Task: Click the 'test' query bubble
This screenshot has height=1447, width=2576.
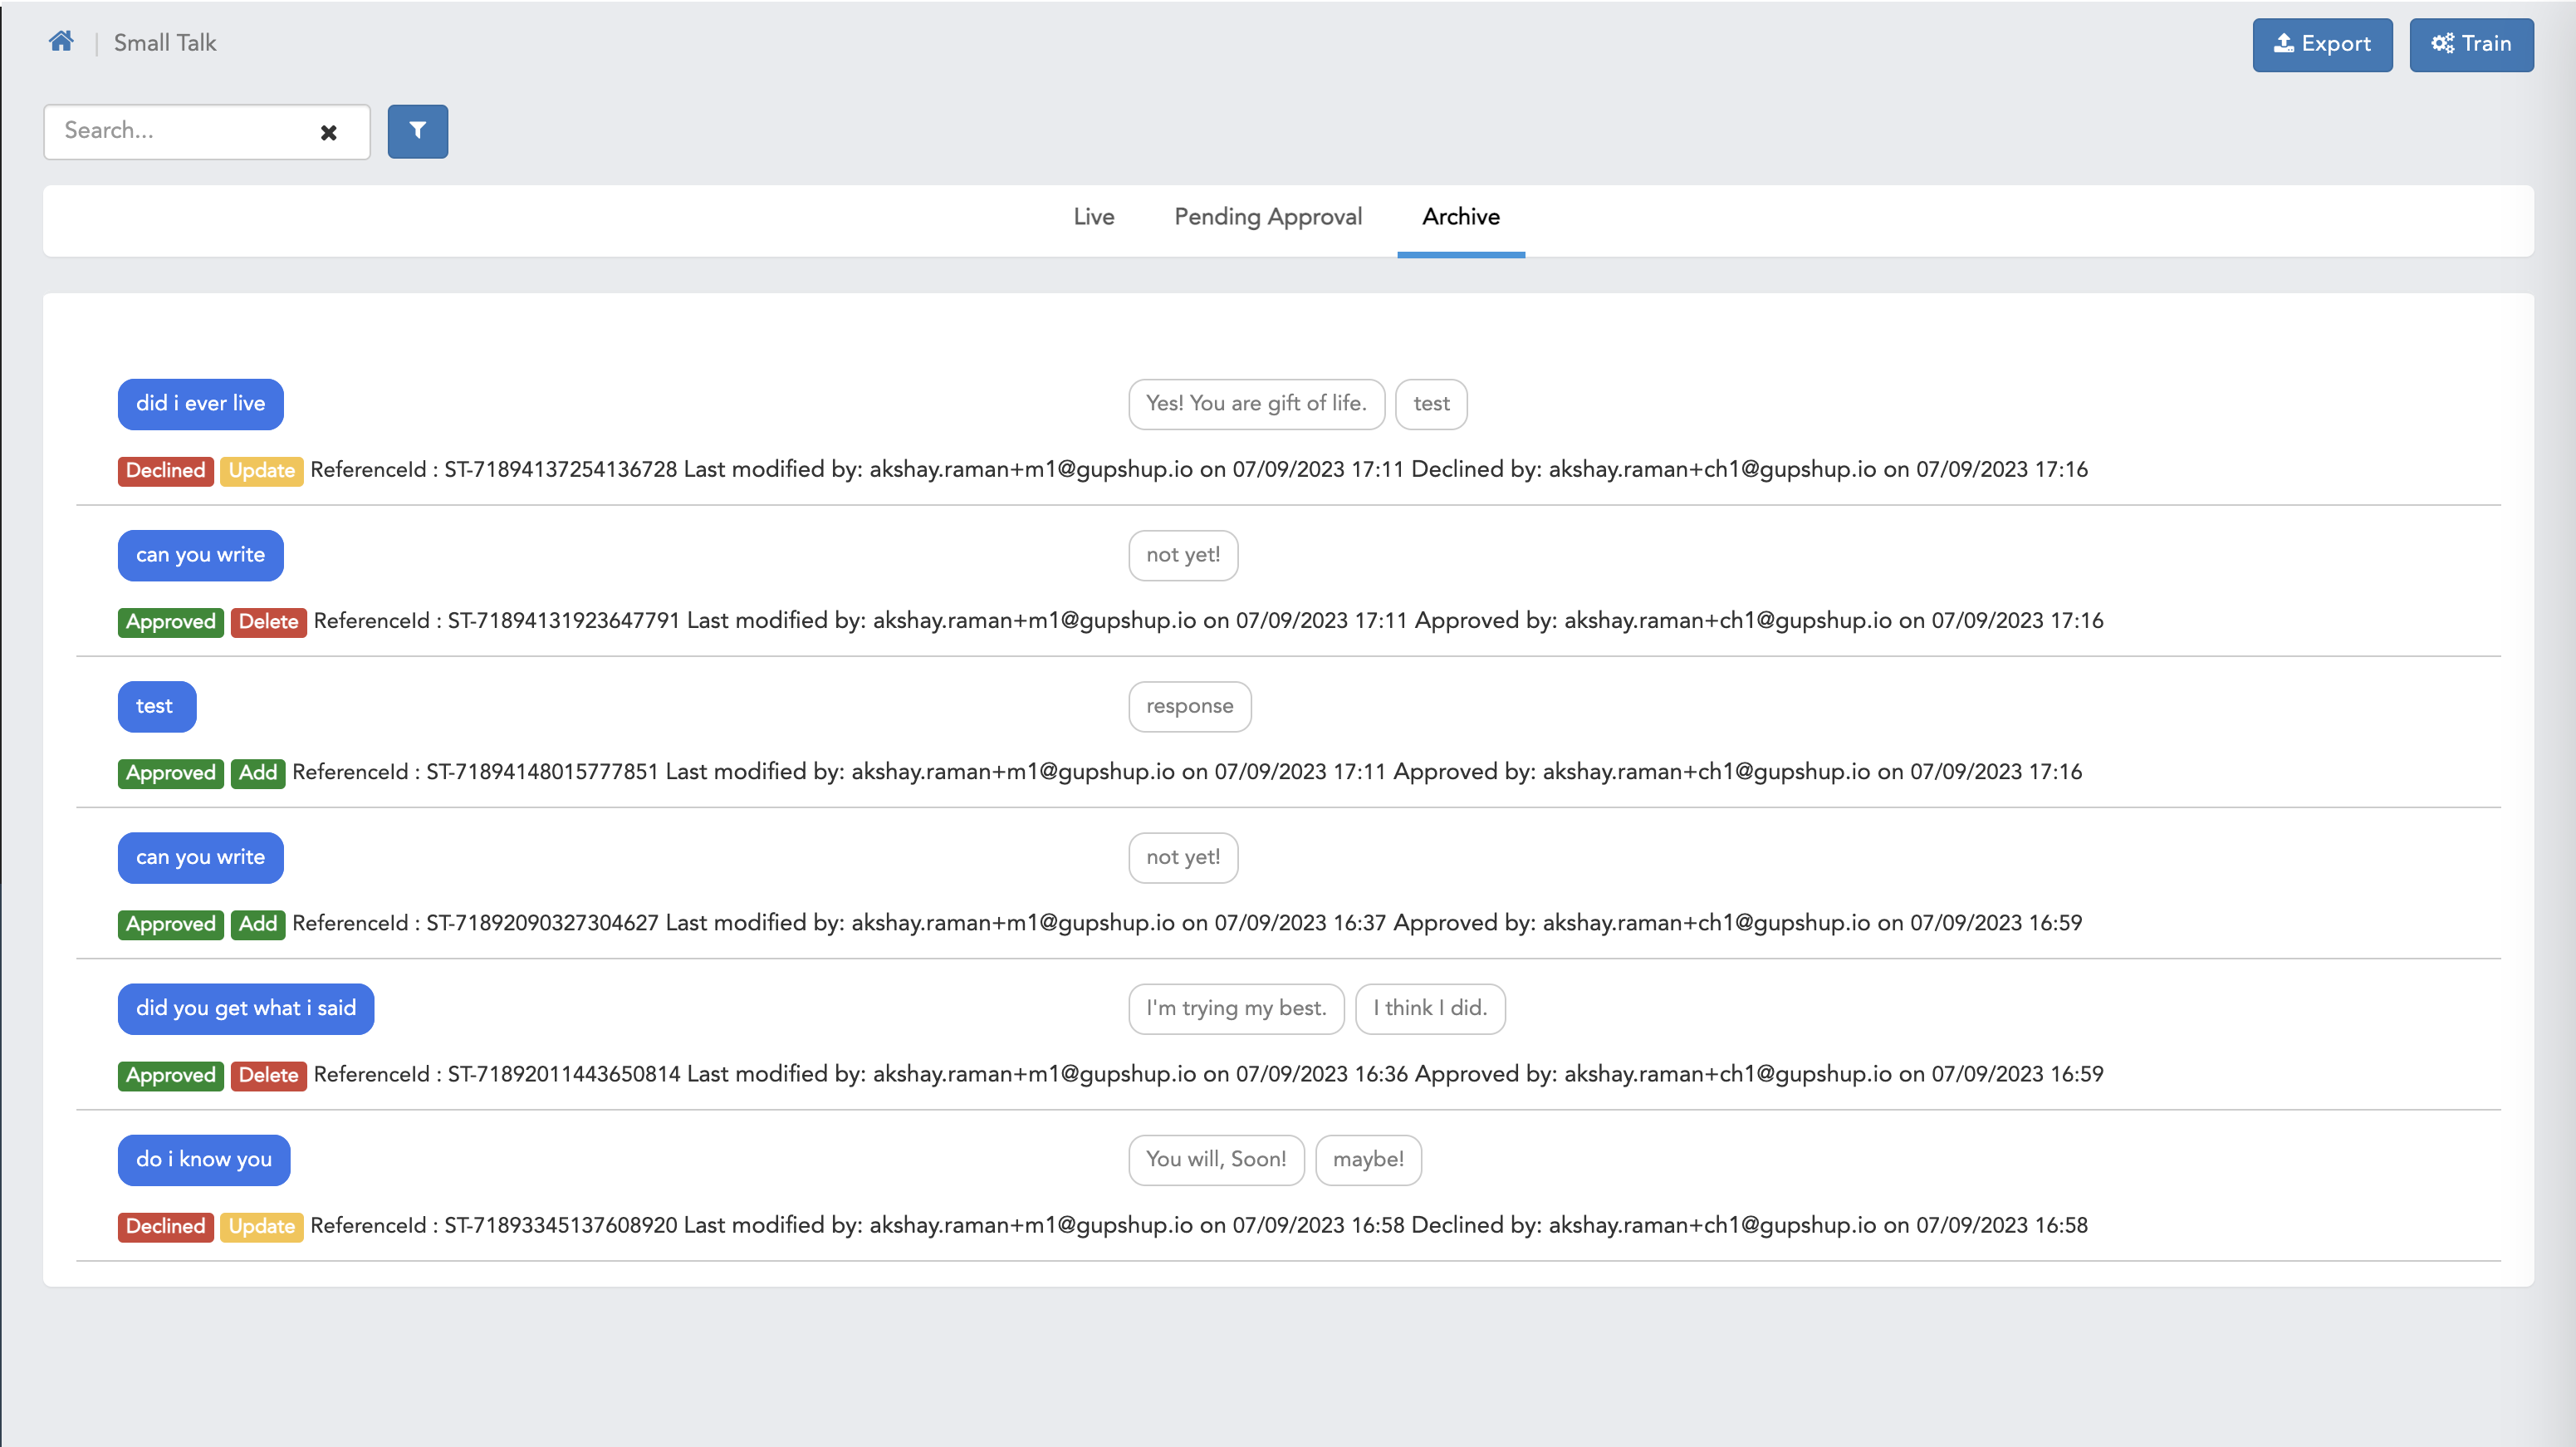Action: click(156, 707)
